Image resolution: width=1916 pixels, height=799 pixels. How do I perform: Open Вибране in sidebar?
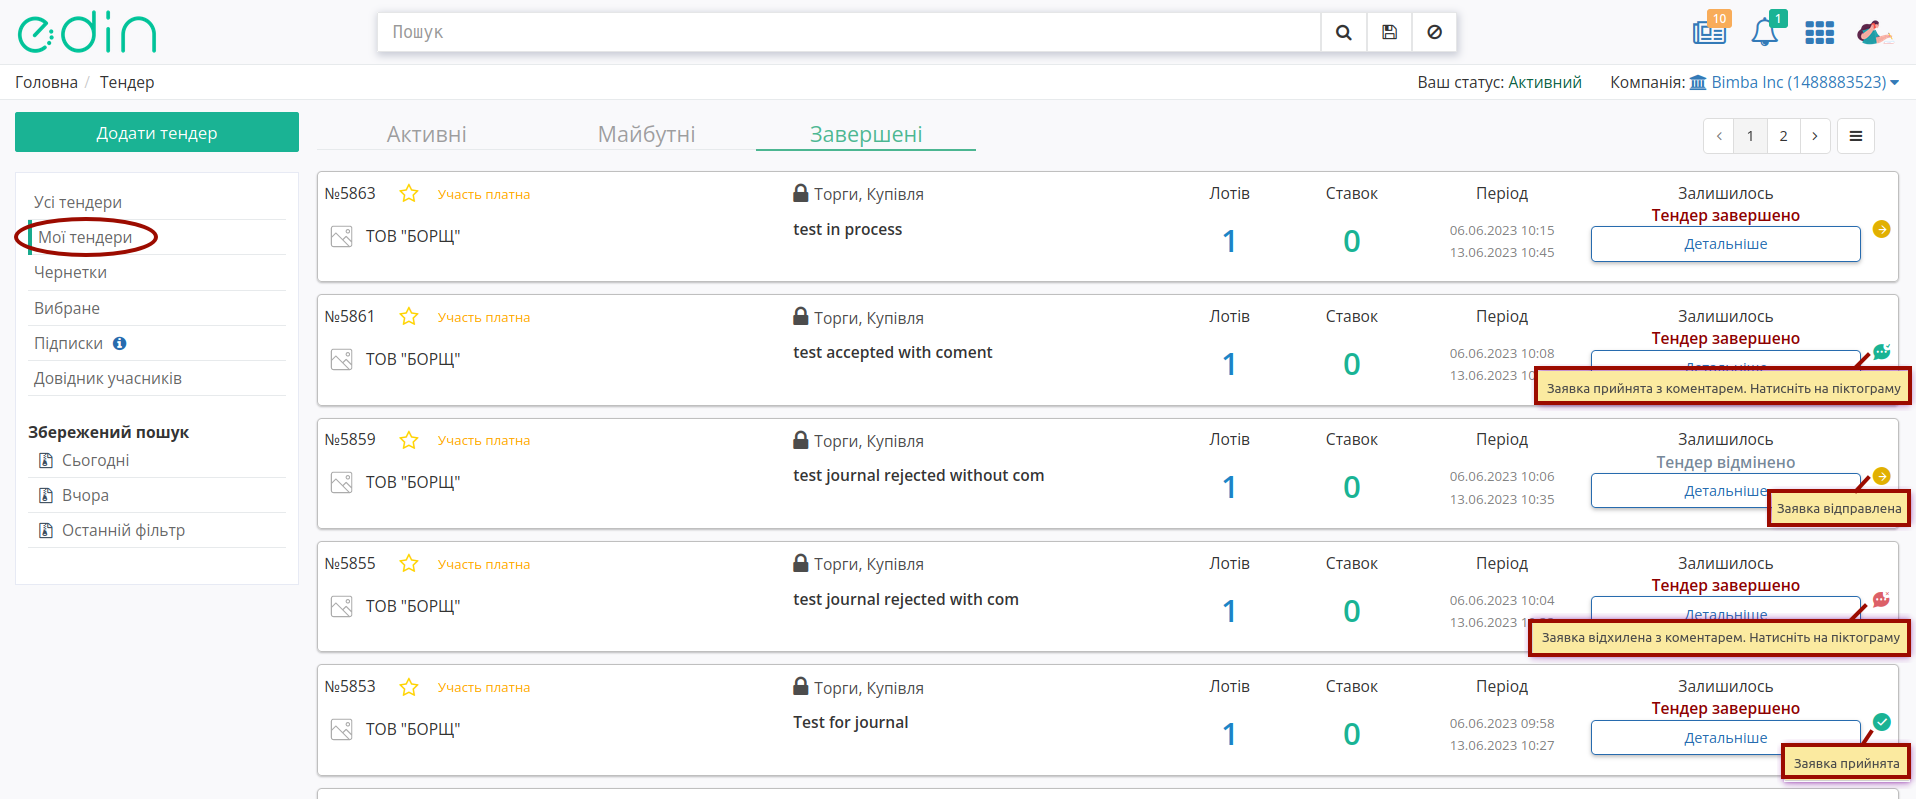click(x=67, y=308)
